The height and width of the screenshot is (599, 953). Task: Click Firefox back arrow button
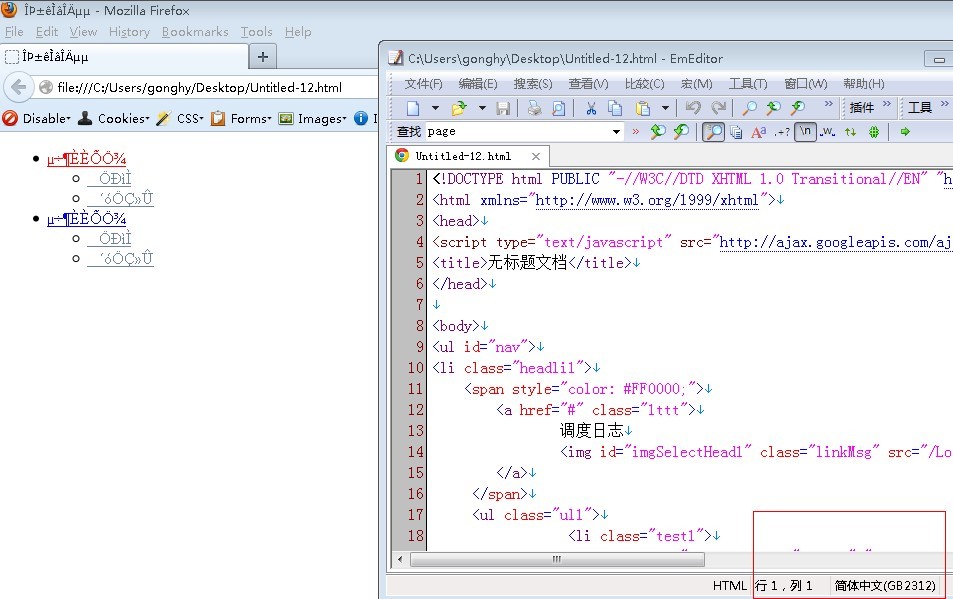point(19,88)
